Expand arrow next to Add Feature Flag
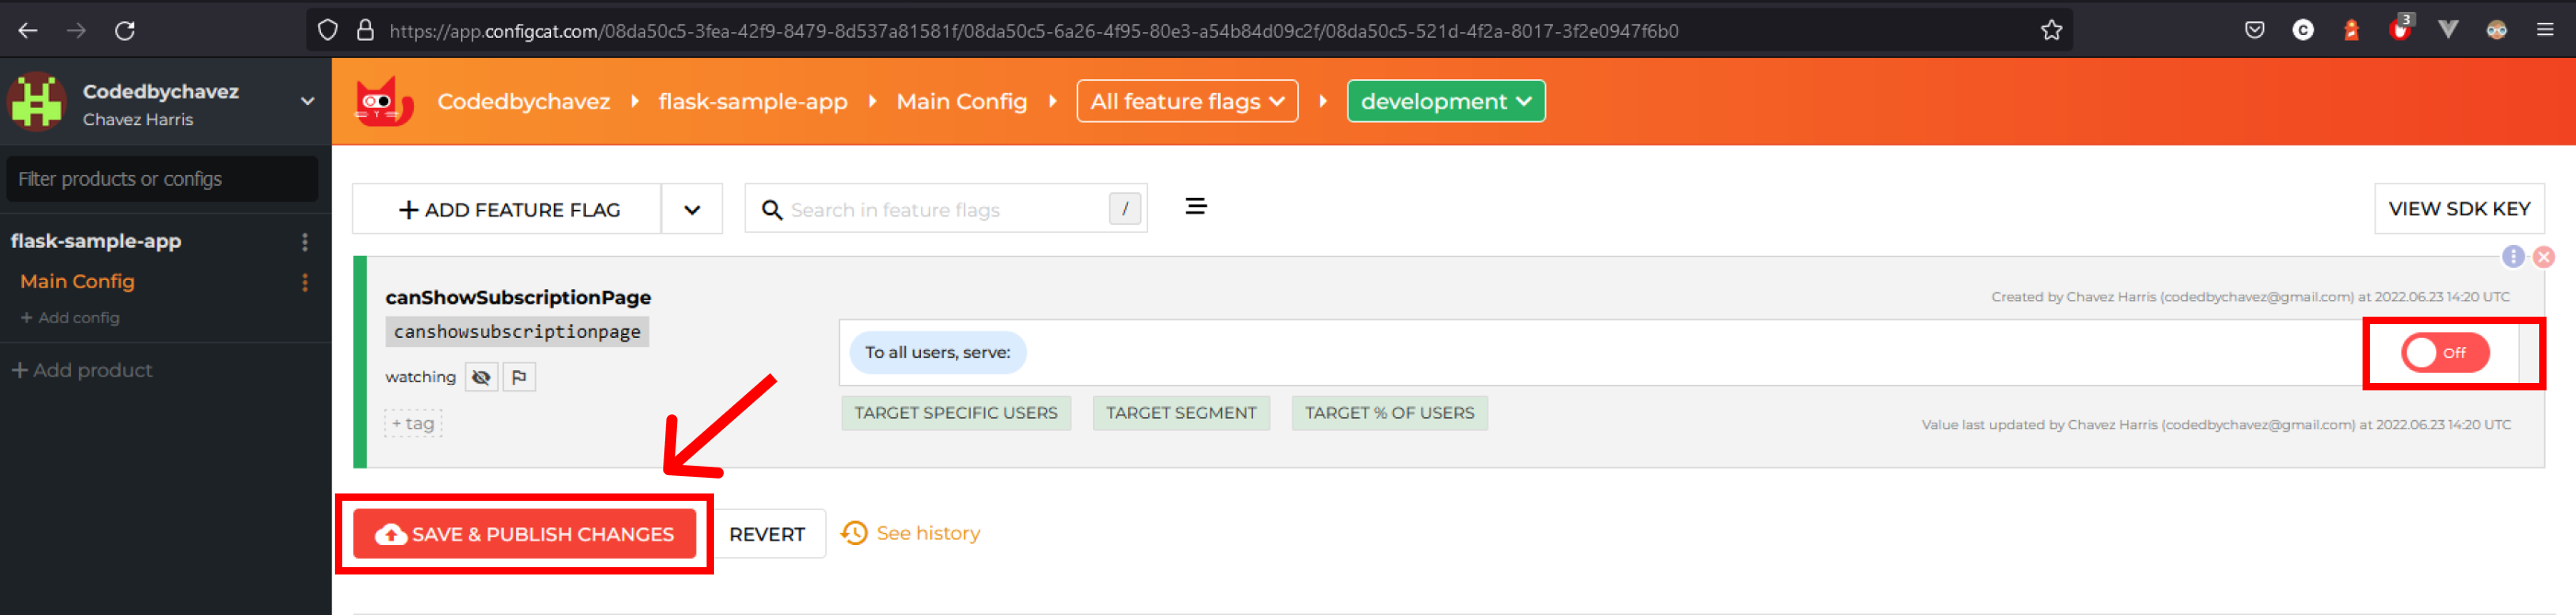This screenshot has height=615, width=2576. [692, 210]
